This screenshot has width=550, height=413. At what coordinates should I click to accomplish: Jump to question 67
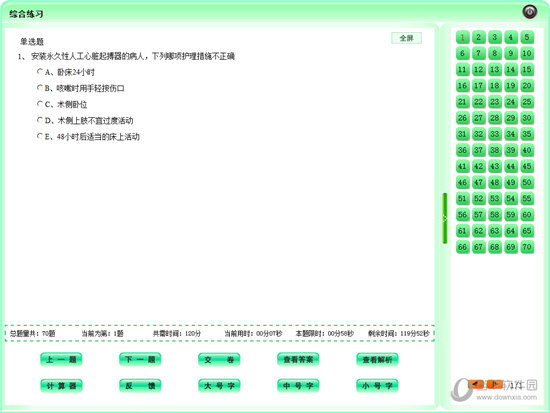[x=478, y=247]
